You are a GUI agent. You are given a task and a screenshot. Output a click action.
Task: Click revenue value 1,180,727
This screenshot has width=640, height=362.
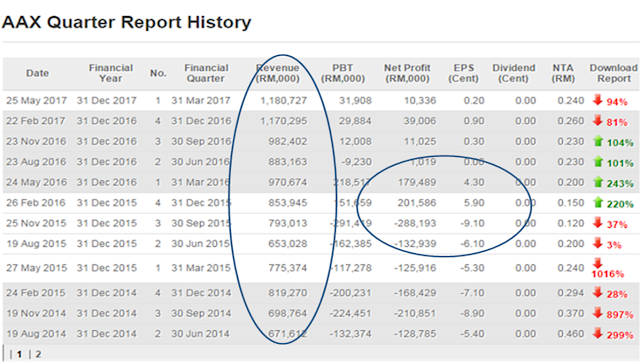coord(284,100)
